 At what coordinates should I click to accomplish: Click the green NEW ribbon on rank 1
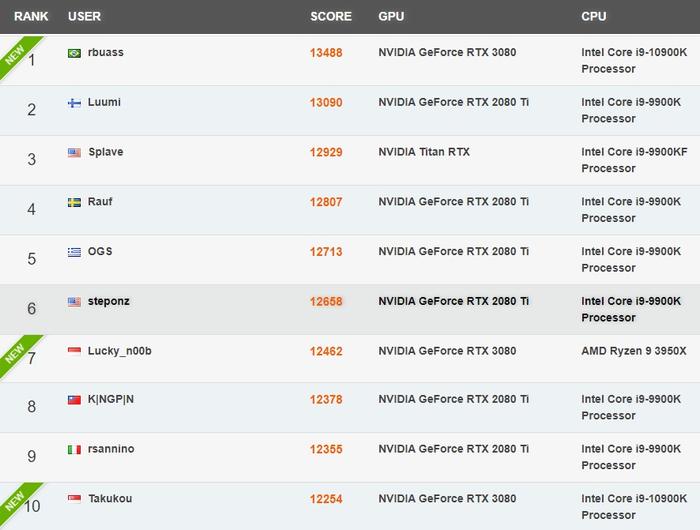click(16, 54)
